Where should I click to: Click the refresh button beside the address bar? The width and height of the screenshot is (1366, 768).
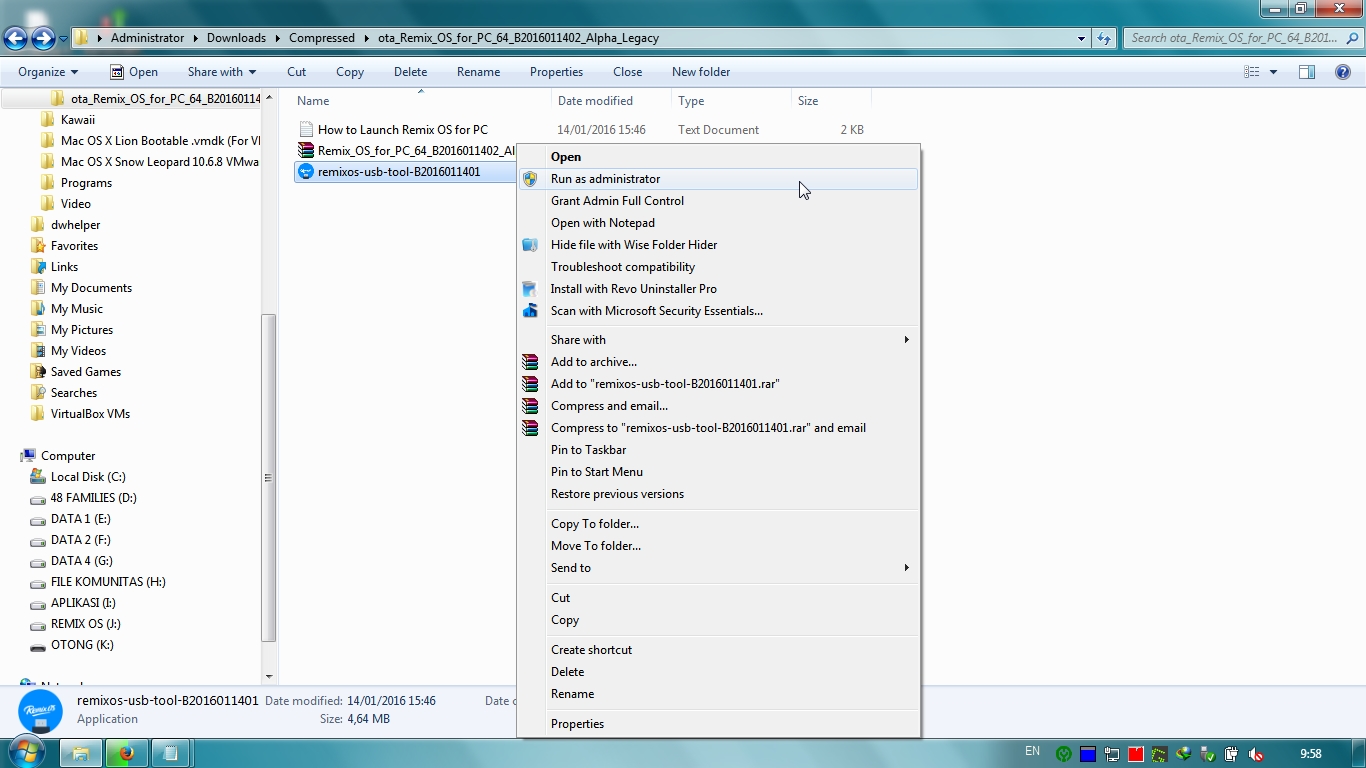(x=1104, y=38)
